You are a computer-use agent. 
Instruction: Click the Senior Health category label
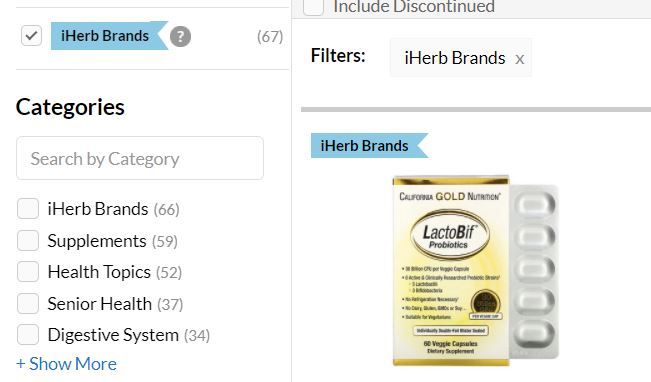coord(99,304)
